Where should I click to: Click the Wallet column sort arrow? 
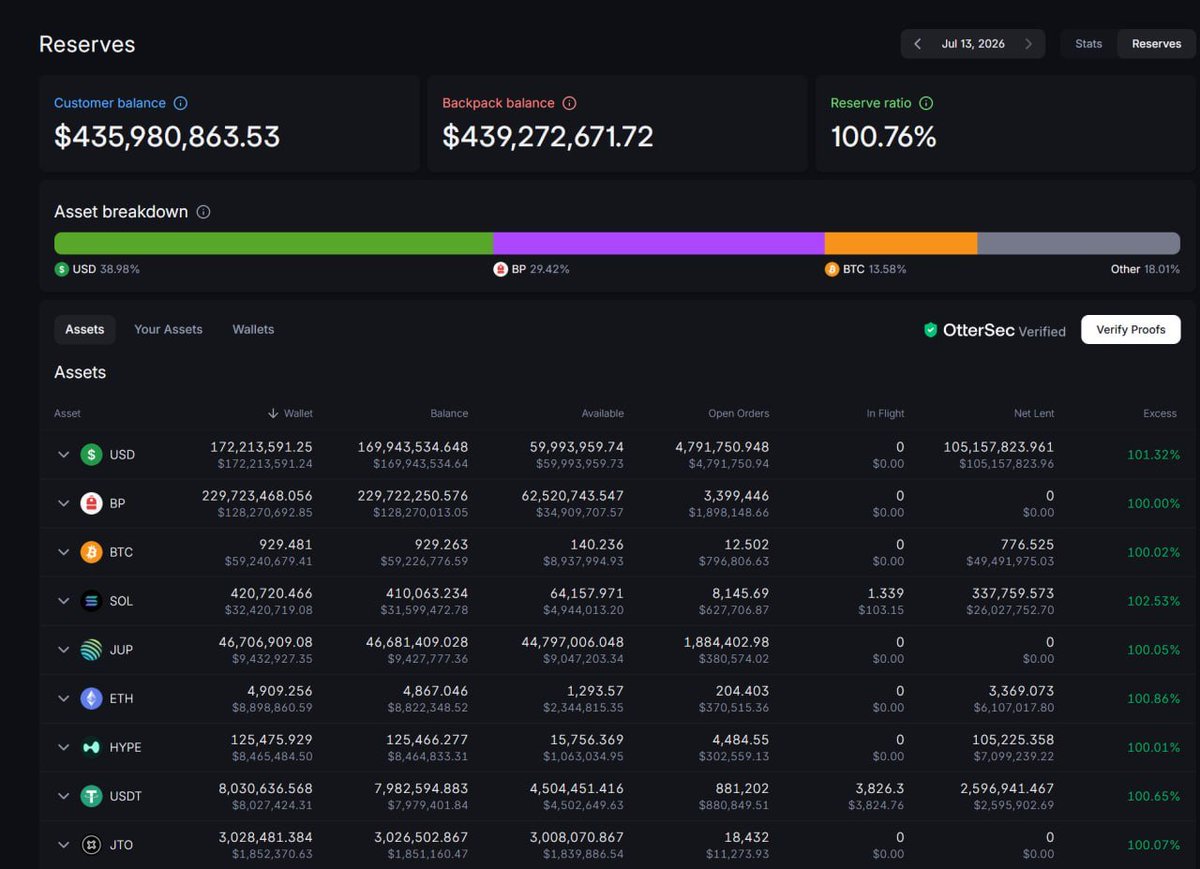pos(273,413)
